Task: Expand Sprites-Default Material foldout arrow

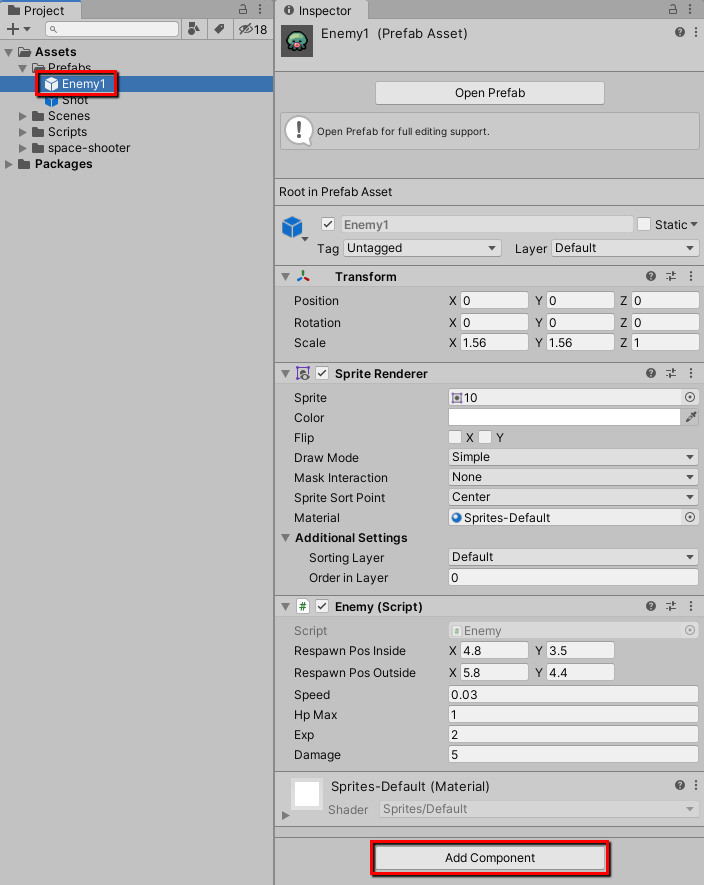Action: (286, 815)
